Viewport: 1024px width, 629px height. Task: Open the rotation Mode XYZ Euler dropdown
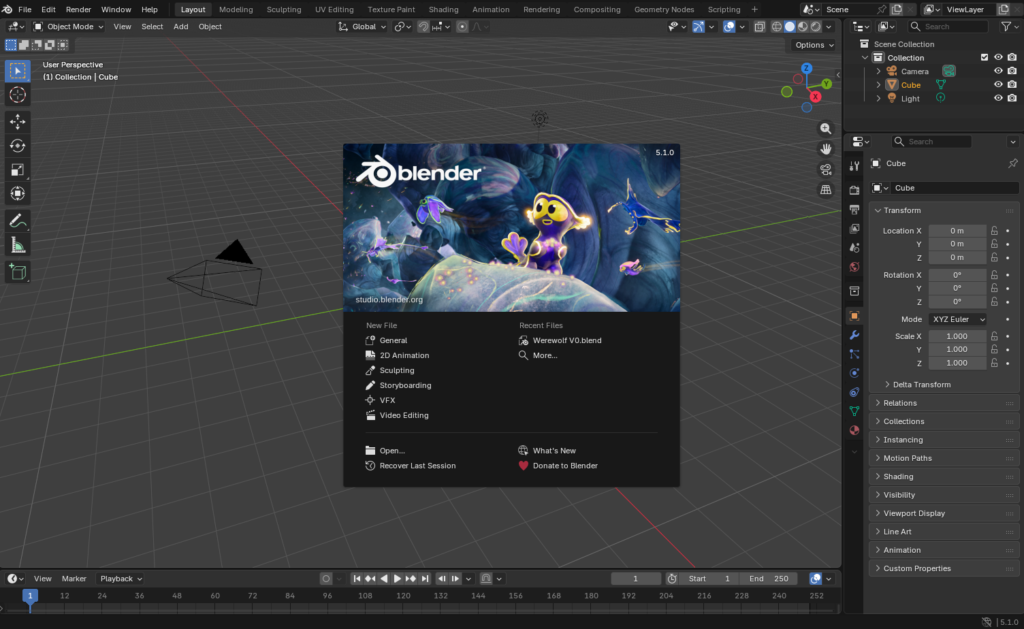tap(958, 319)
